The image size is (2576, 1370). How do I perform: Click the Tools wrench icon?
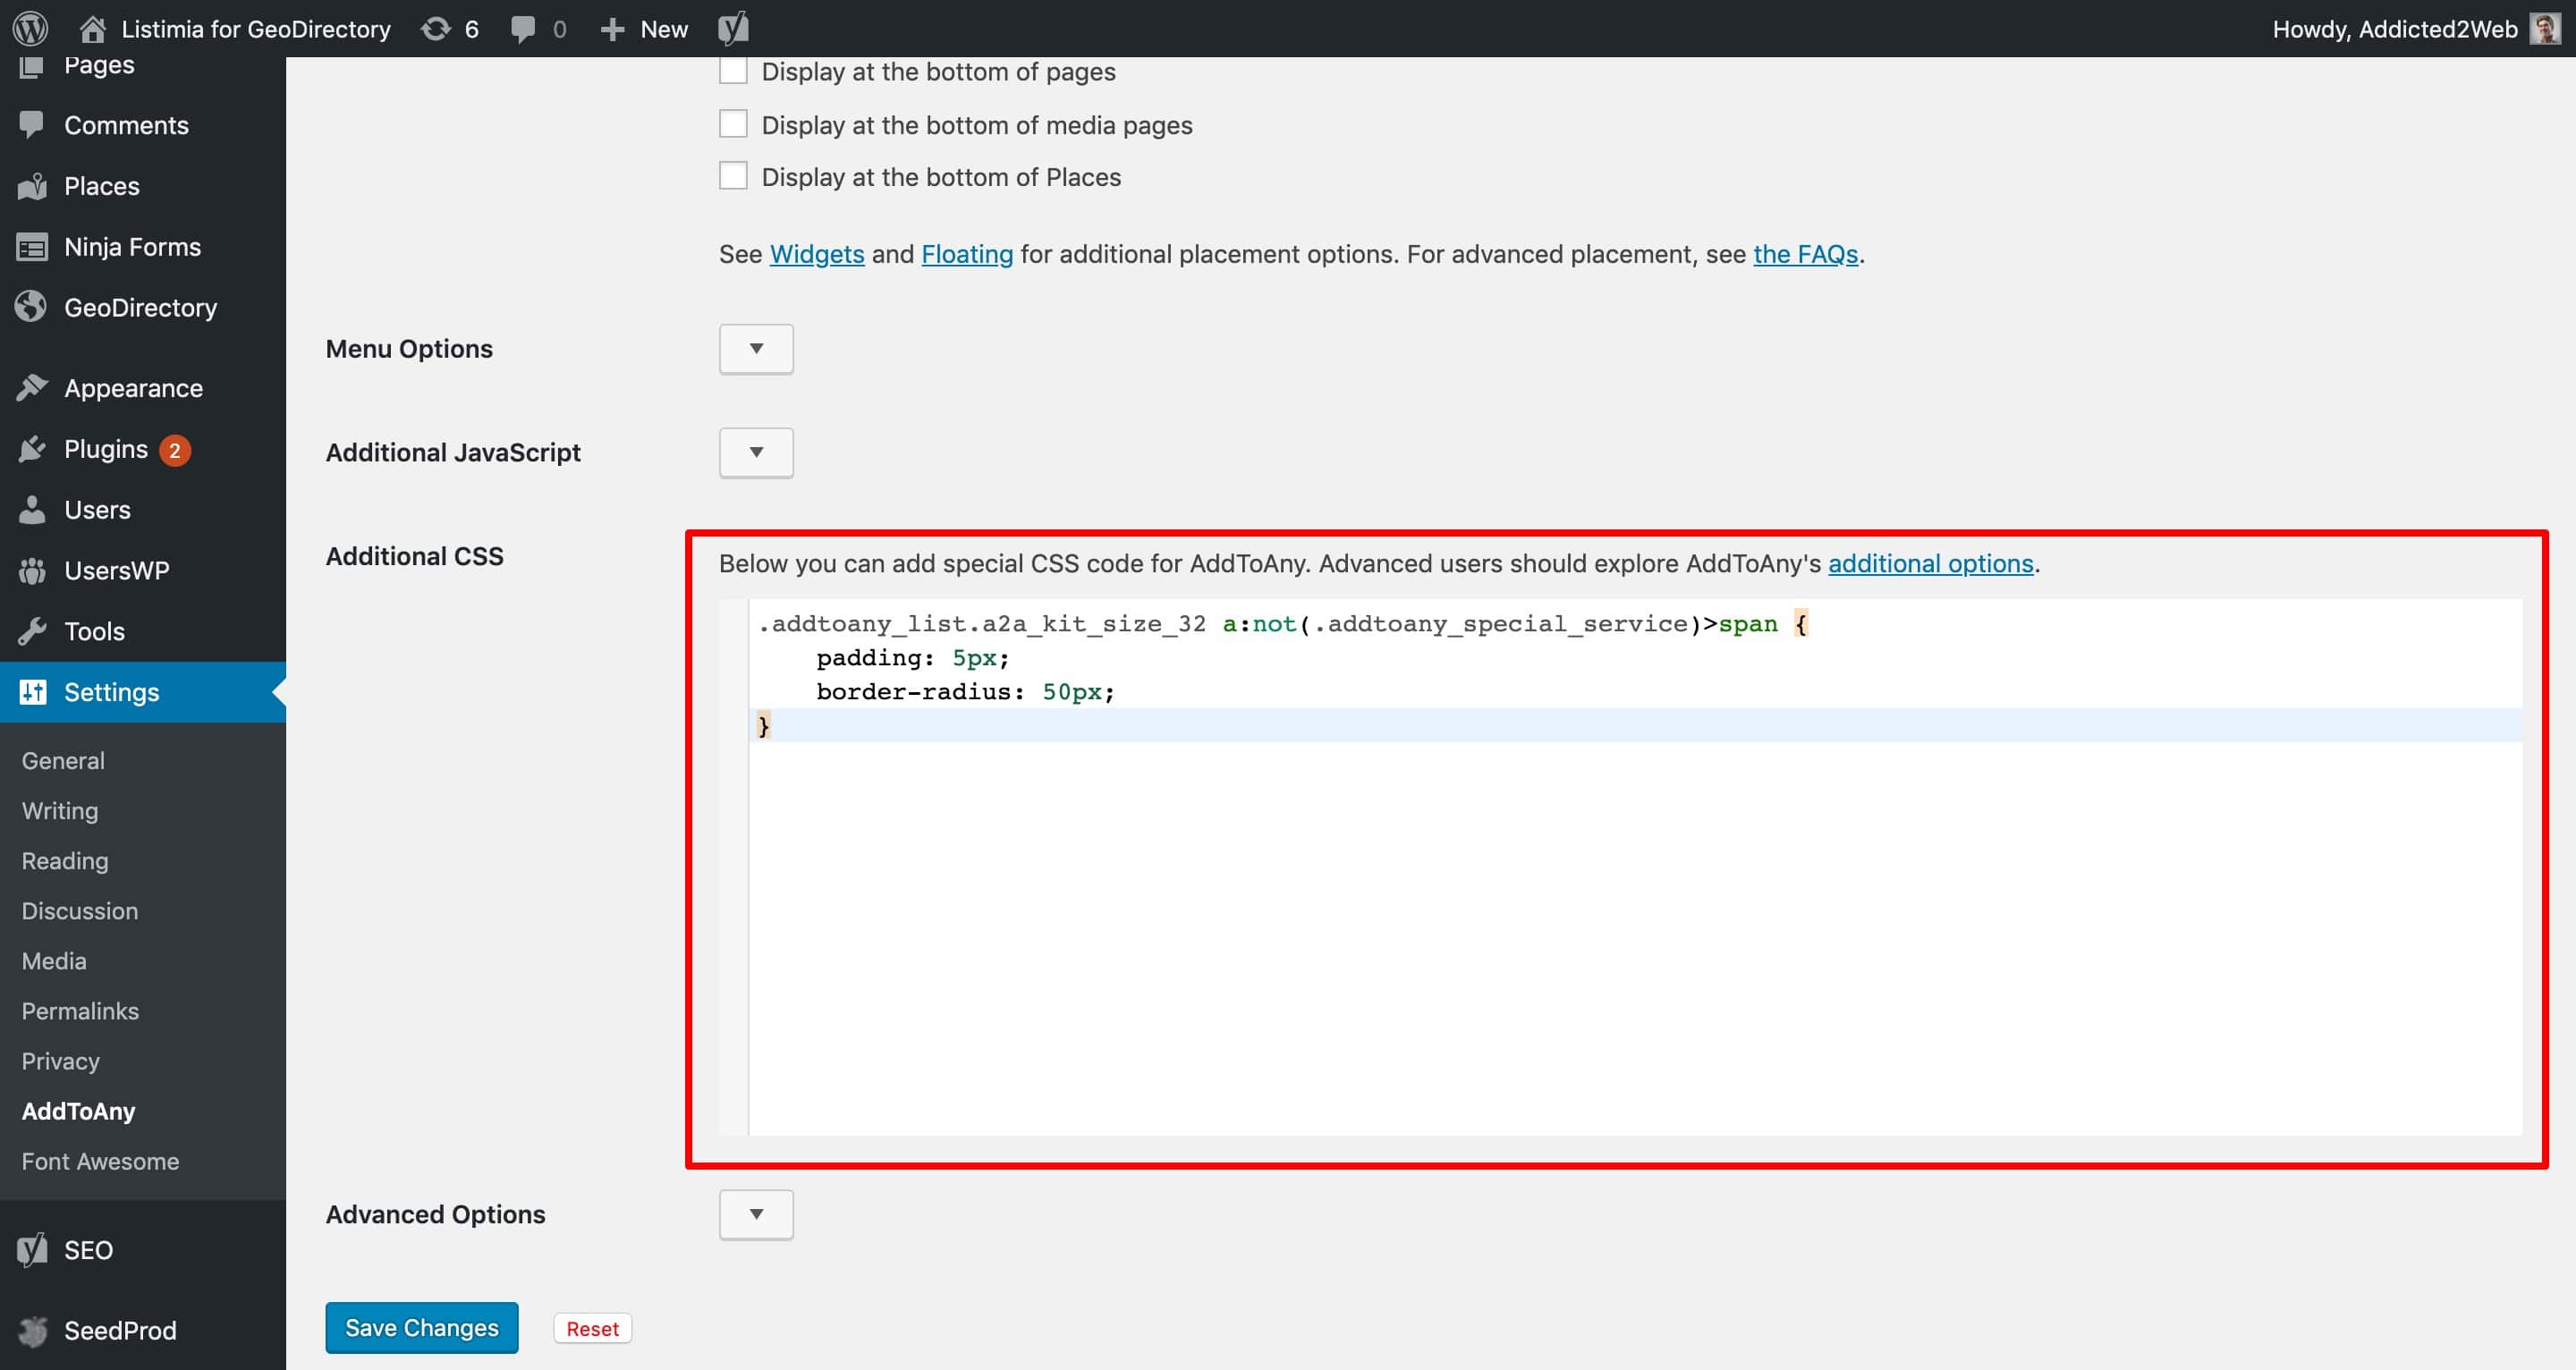coord(32,632)
